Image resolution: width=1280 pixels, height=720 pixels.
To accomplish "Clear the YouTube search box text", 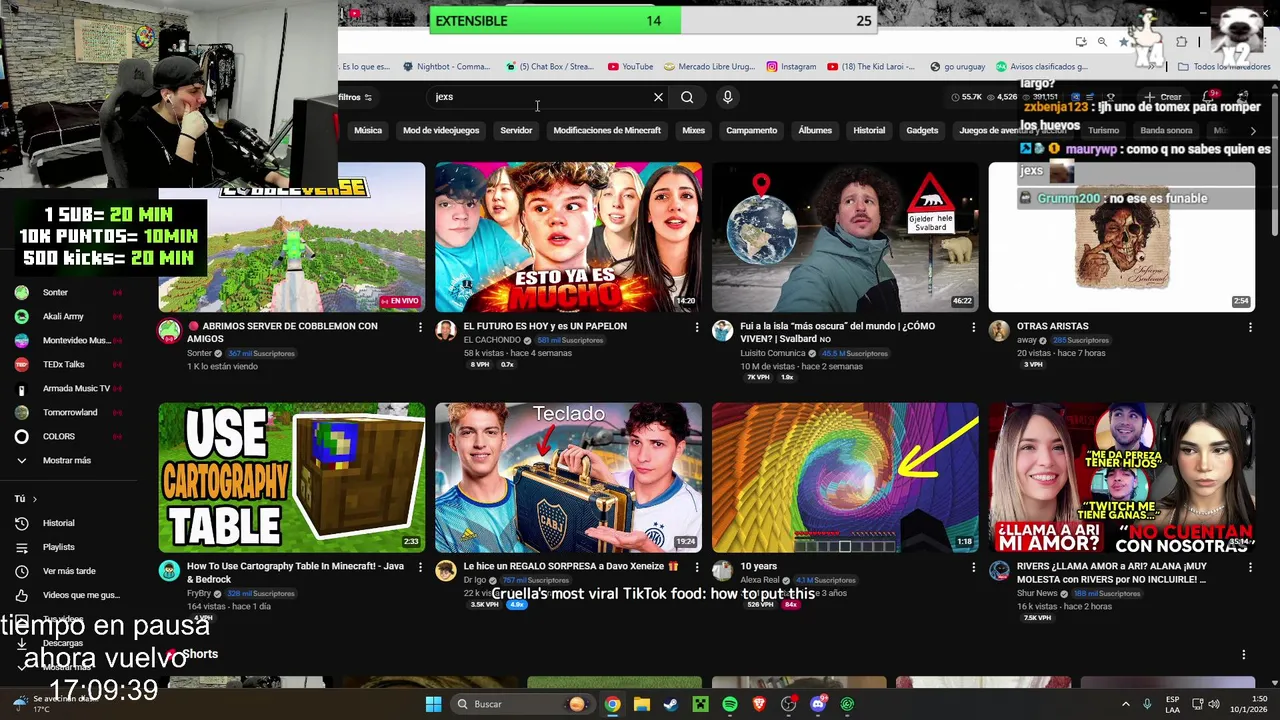I will point(658,97).
